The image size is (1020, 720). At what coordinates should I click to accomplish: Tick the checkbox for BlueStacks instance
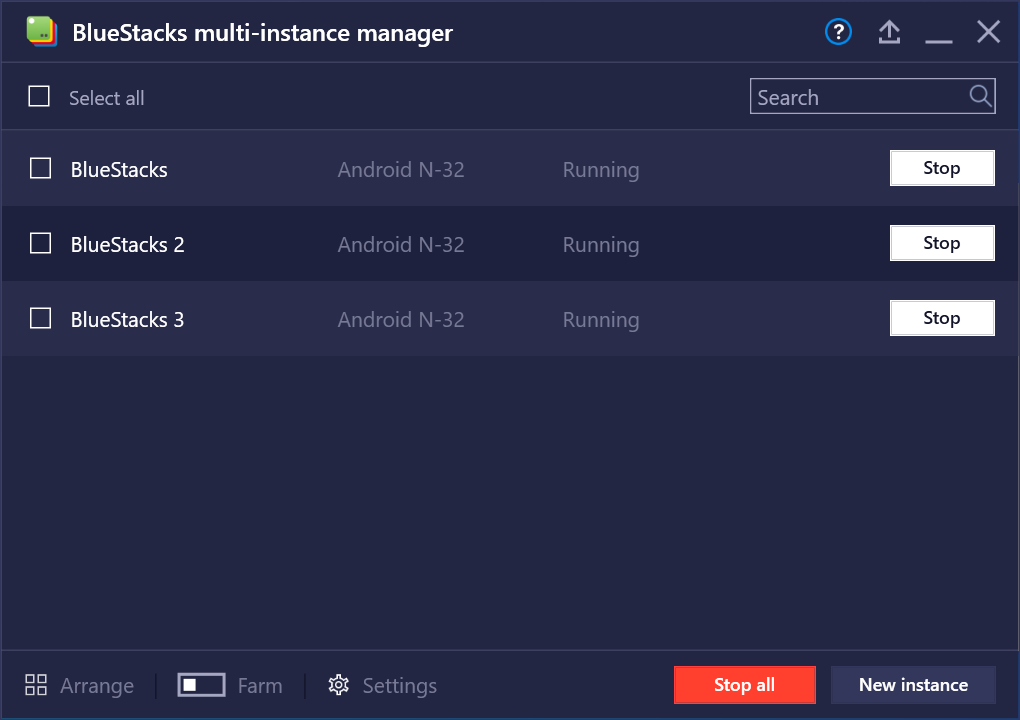pos(40,168)
